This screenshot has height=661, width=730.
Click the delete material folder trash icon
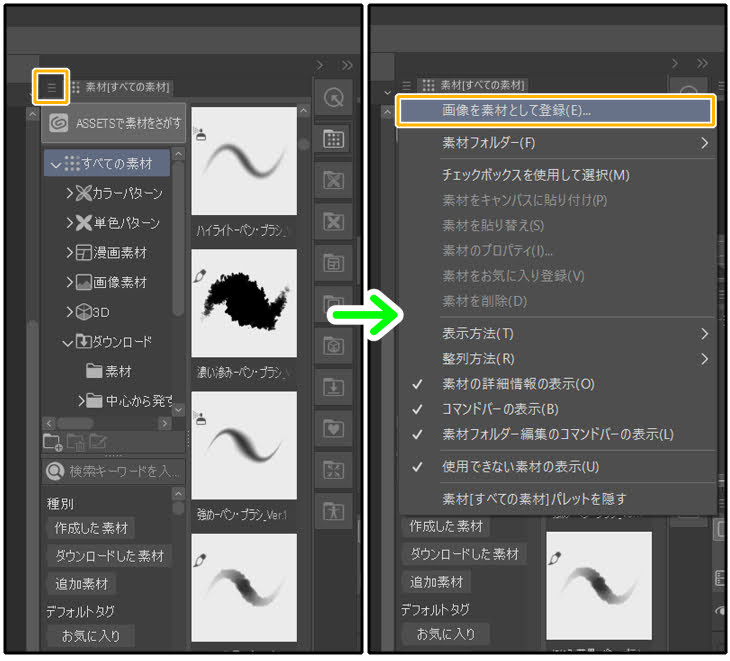pos(76,442)
